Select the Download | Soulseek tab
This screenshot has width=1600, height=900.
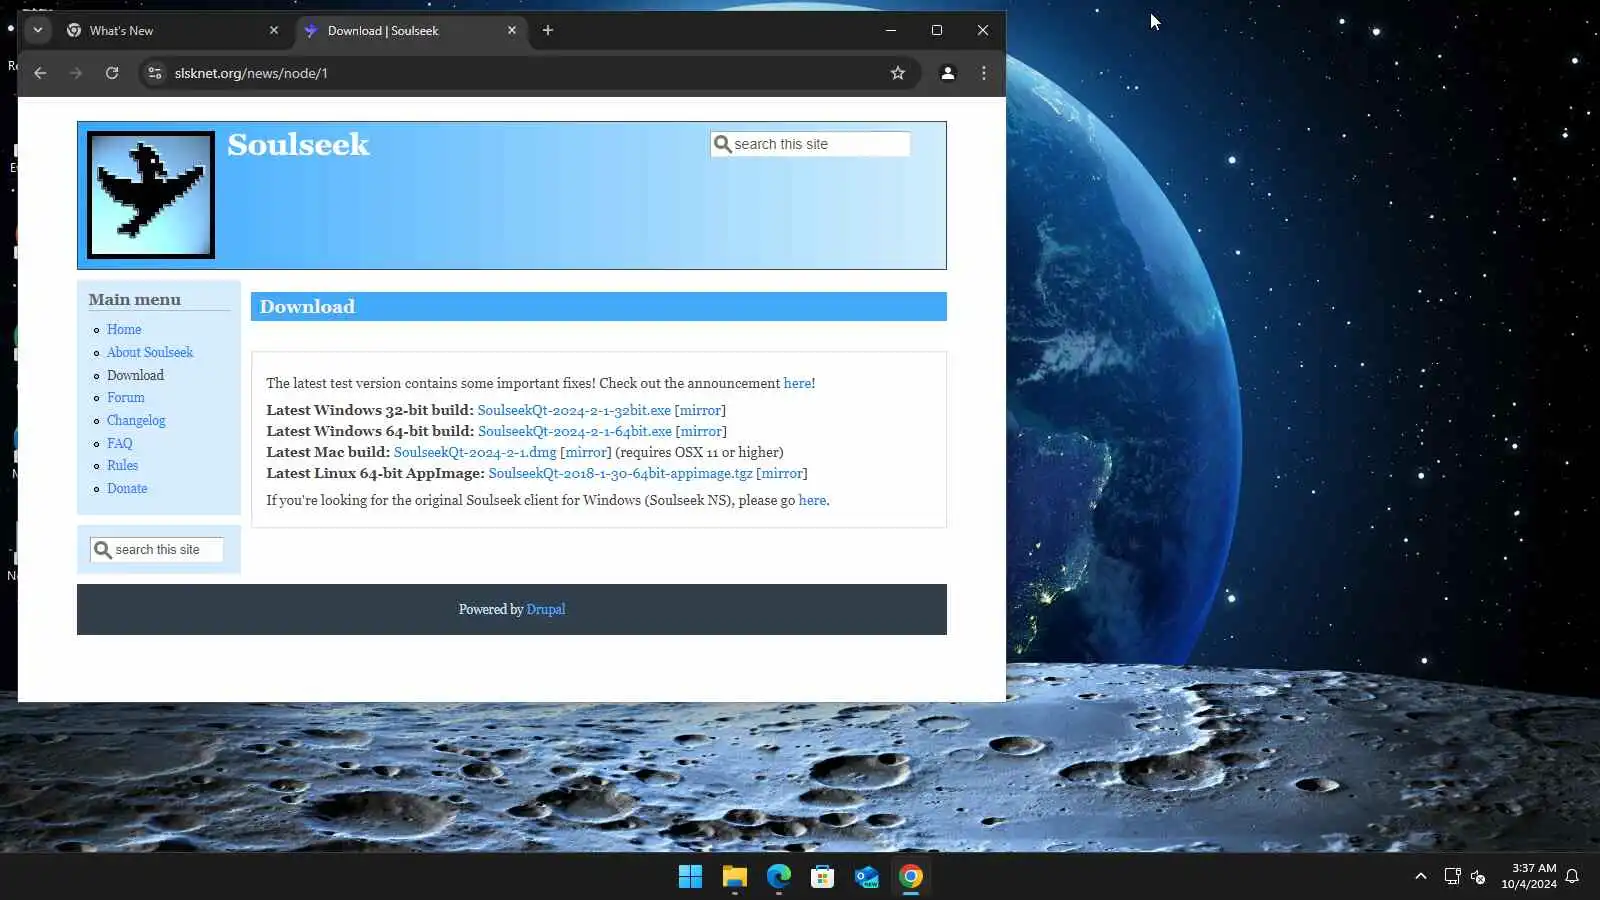pos(411,30)
